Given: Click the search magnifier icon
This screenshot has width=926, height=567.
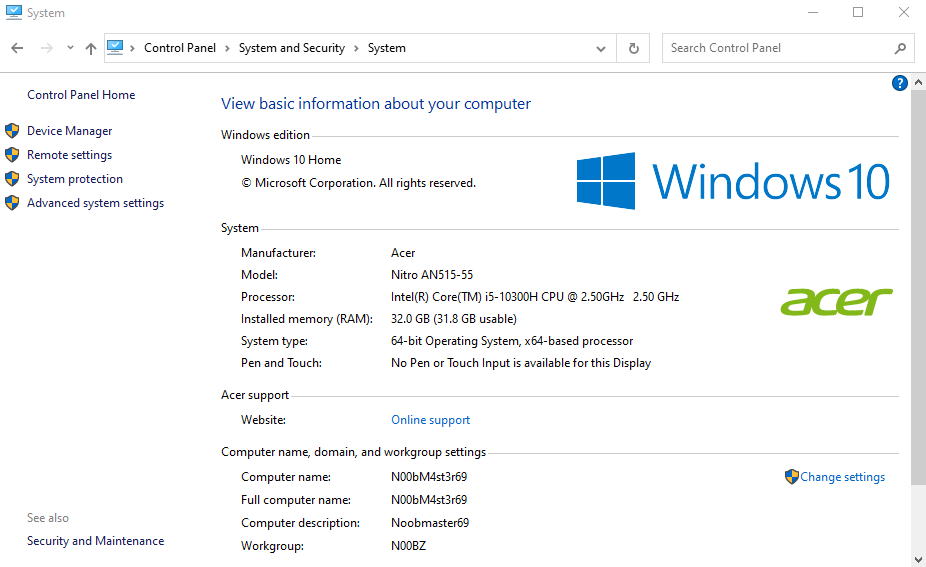Looking at the screenshot, I should tap(900, 48).
